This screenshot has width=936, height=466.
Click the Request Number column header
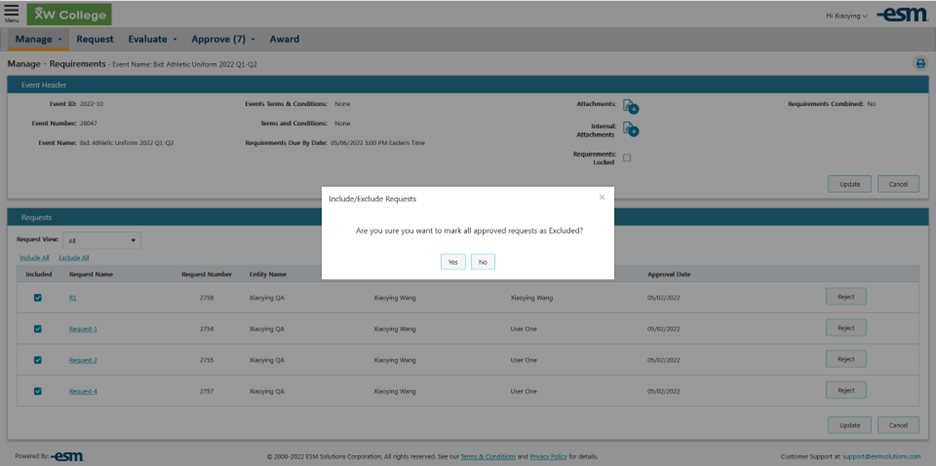click(207, 274)
